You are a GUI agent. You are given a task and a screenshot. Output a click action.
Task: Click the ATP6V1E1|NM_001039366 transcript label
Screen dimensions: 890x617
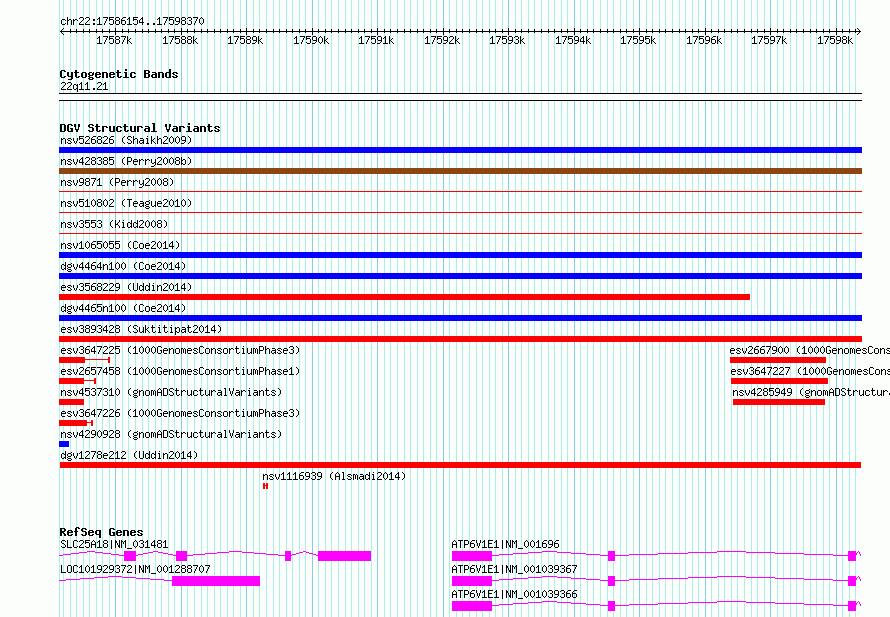(x=514, y=594)
